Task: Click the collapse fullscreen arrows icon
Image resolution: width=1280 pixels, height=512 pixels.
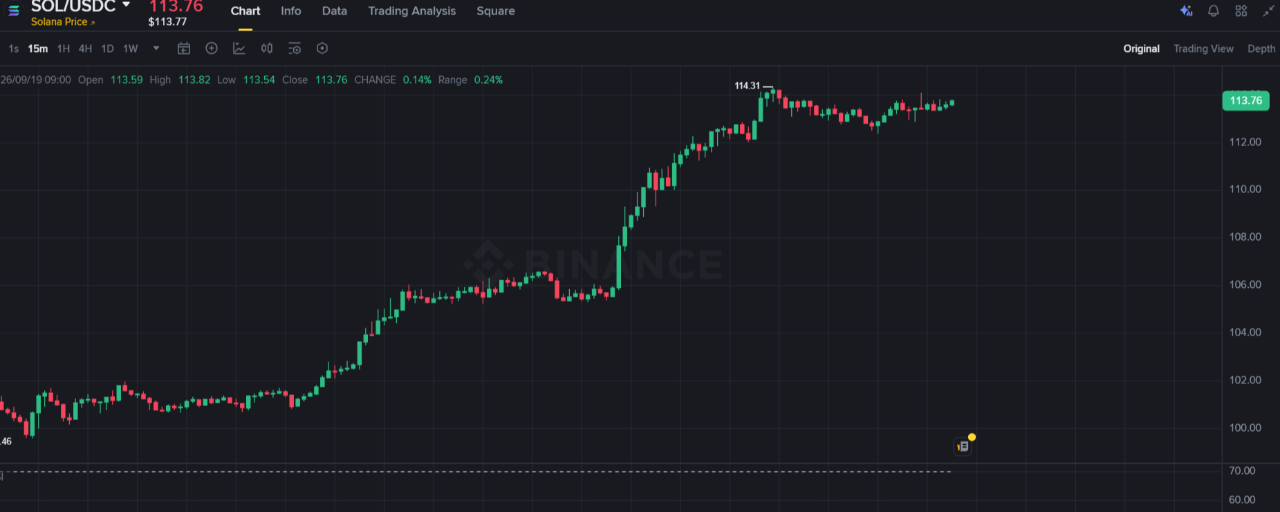Action: (x=1268, y=11)
